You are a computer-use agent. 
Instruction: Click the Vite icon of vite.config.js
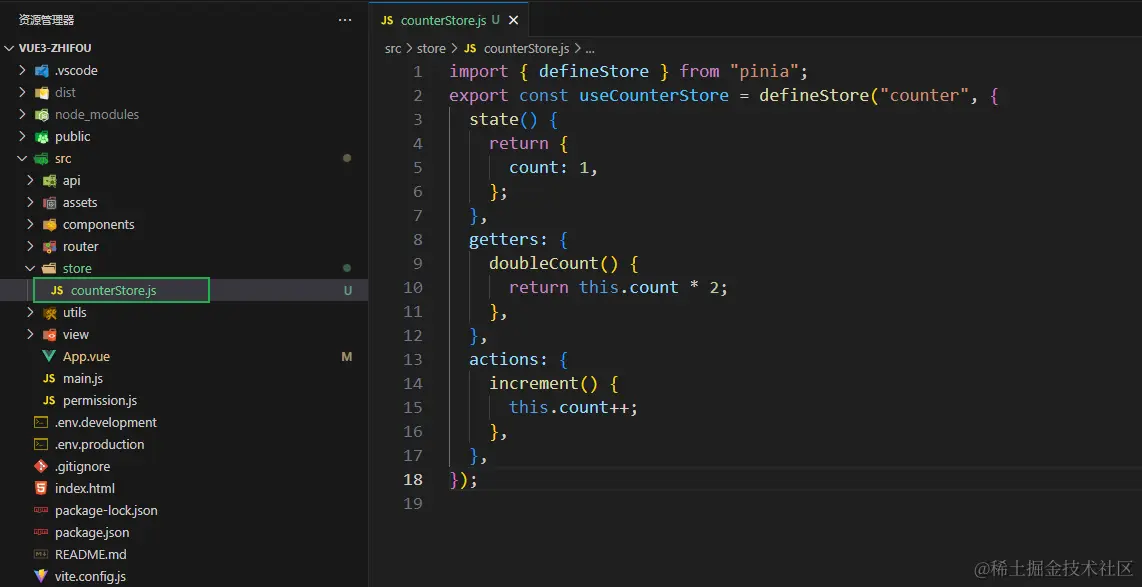[x=42, y=576]
